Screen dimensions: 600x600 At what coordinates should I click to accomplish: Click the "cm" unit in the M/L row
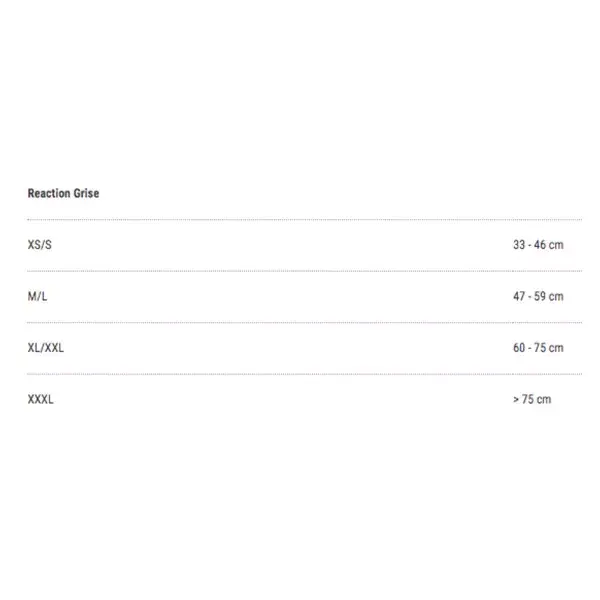coord(556,297)
